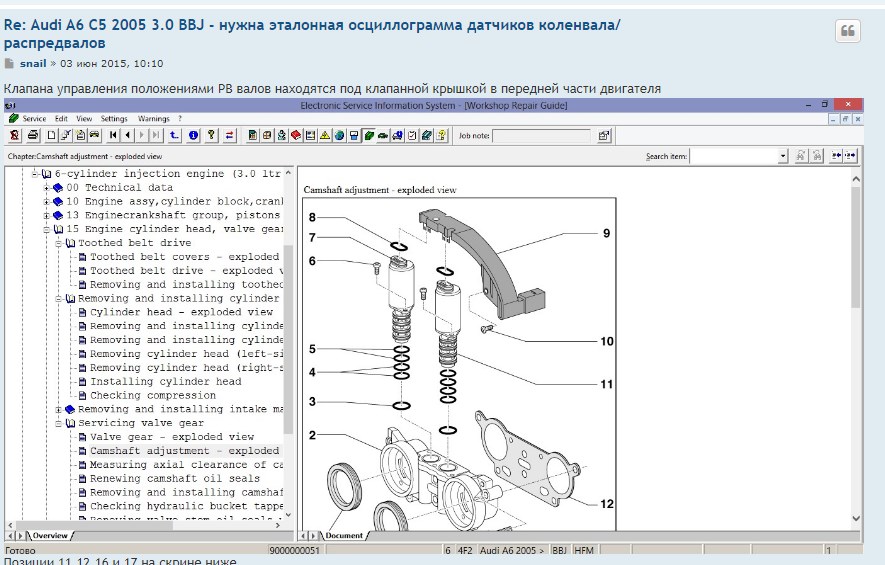
Task: Expand the 00 Technical data node
Action: click(x=47, y=187)
